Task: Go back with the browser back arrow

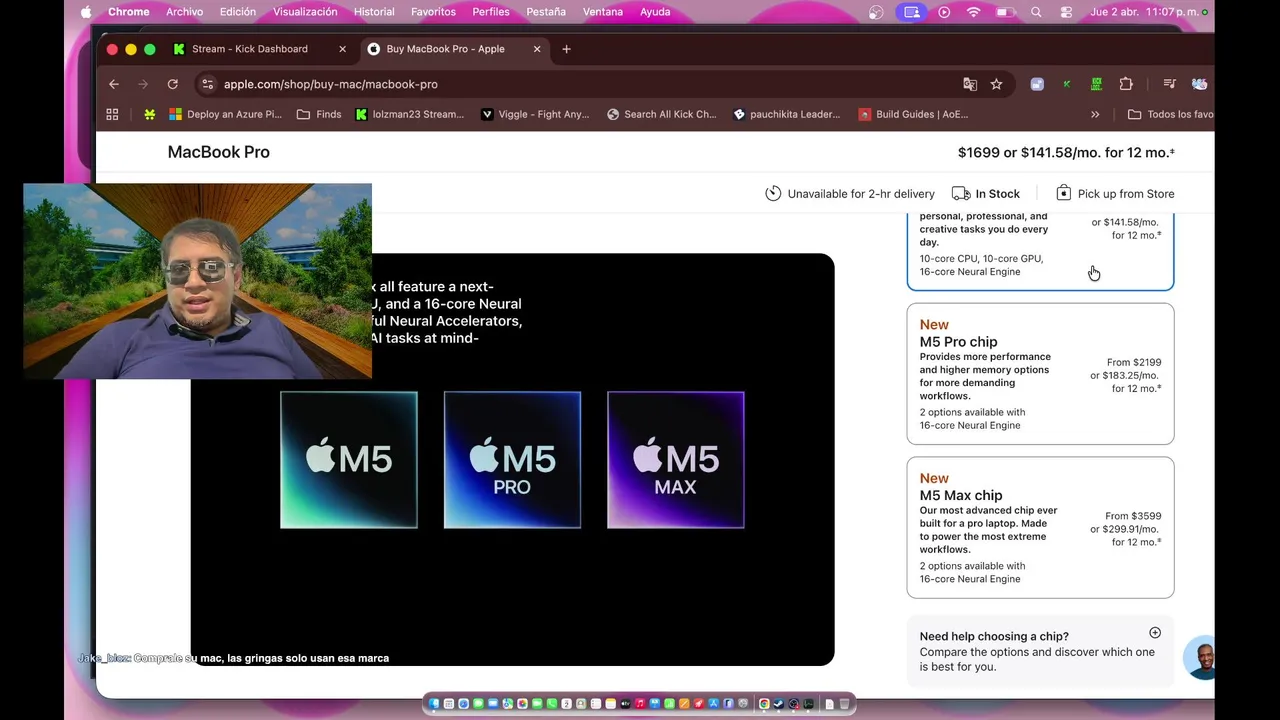Action: point(114,84)
